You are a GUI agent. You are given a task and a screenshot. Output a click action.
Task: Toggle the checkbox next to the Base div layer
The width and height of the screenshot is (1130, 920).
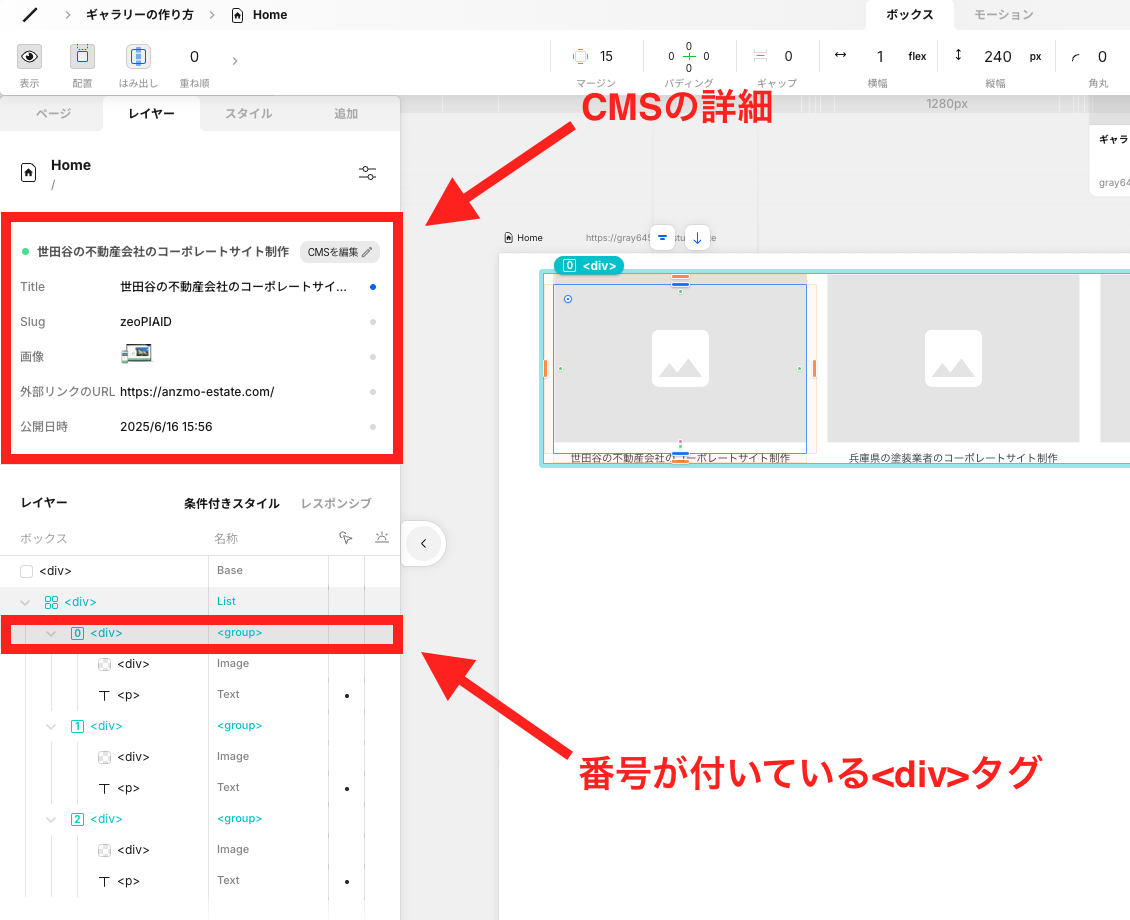coord(25,569)
